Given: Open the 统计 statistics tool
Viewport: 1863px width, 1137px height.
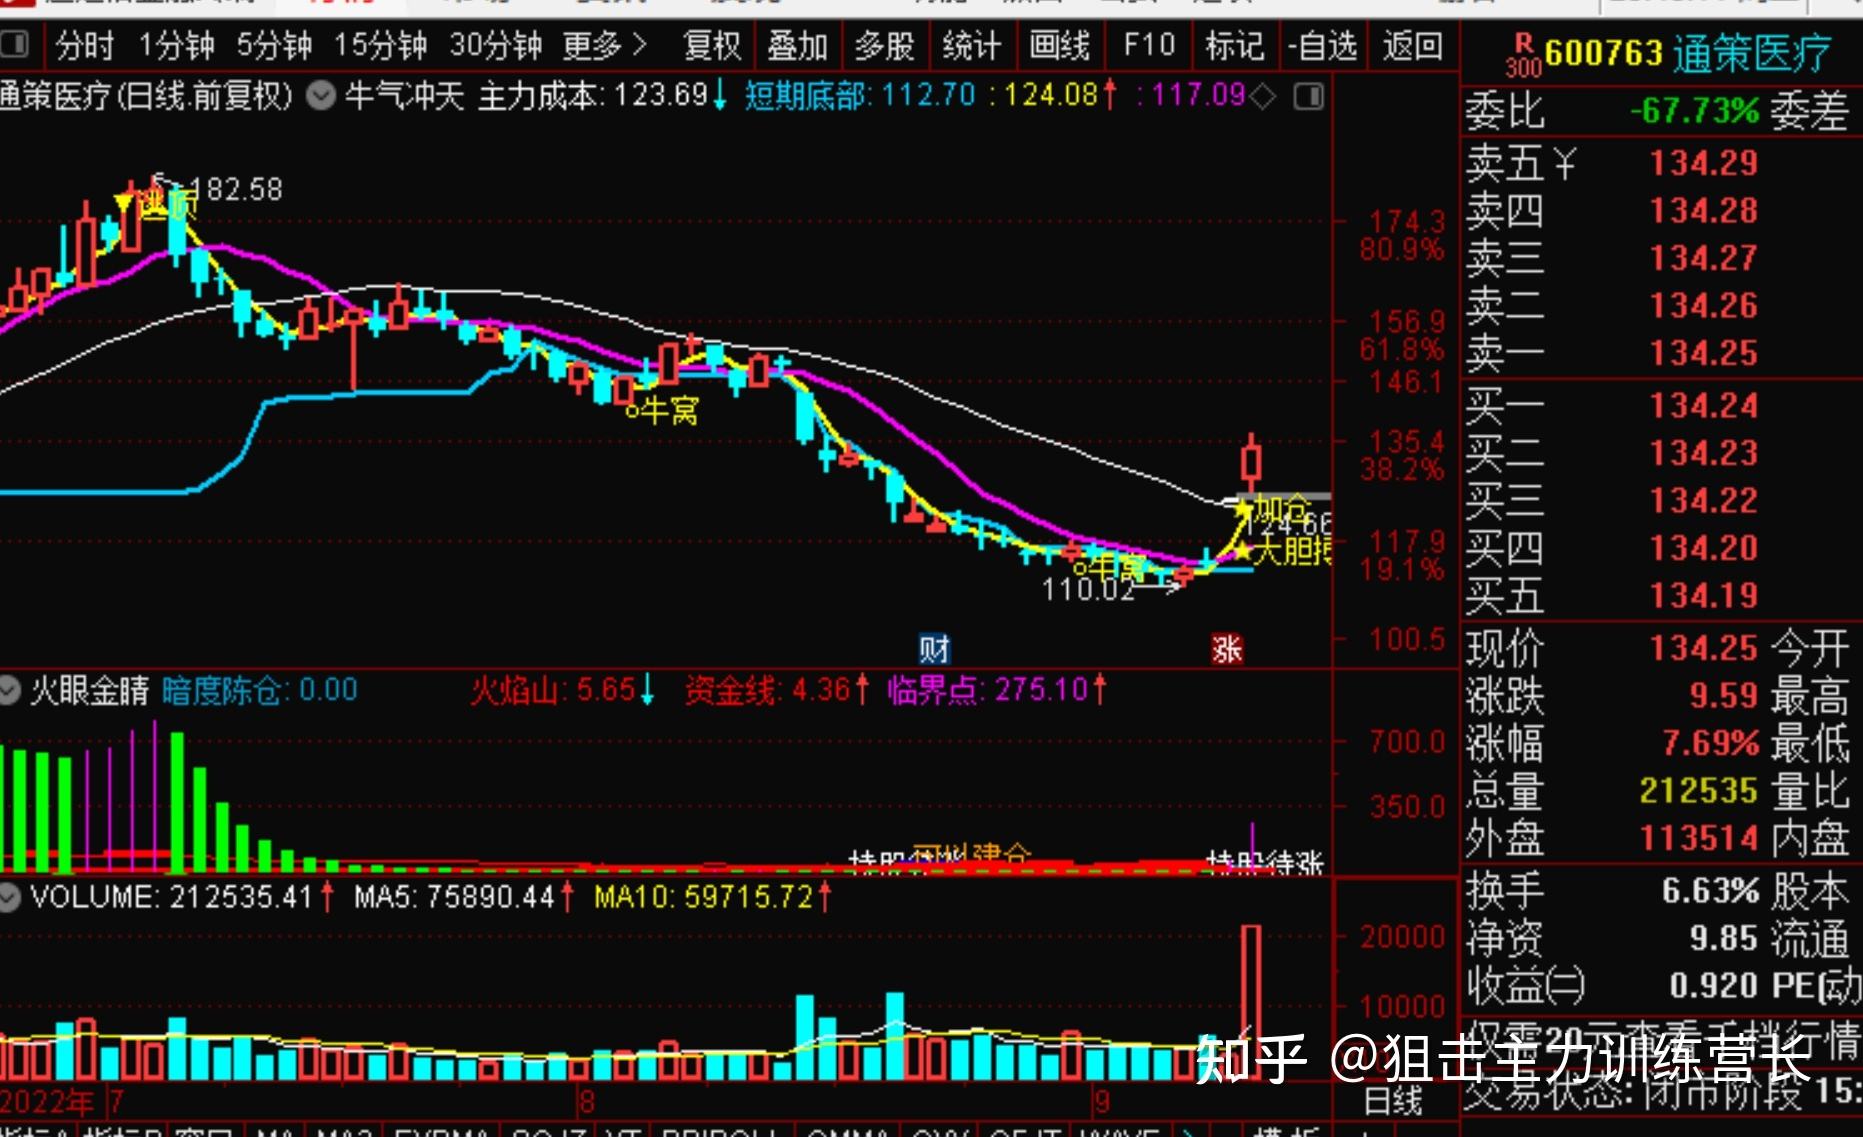Looking at the screenshot, I should (971, 46).
